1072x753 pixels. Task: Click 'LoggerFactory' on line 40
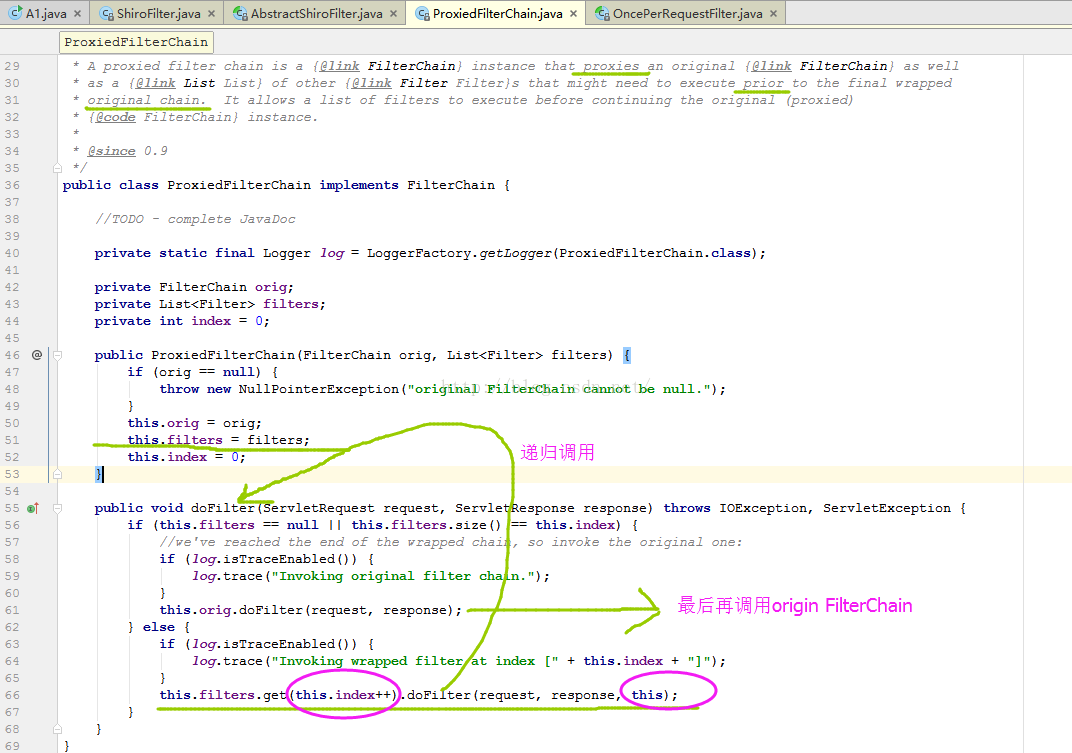click(x=418, y=253)
